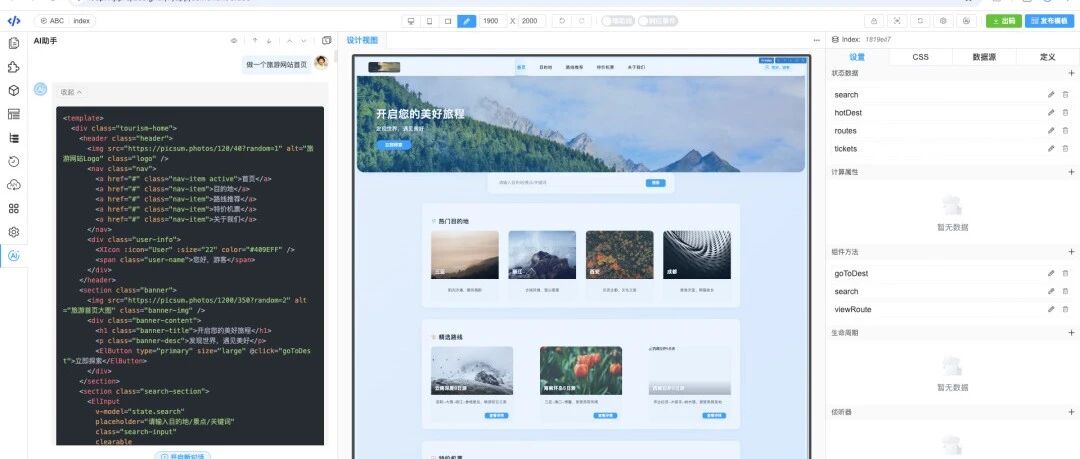Image resolution: width=1080 pixels, height=459 pixels.
Task: Open the AI assistant sidebar icon
Action: coord(13,256)
